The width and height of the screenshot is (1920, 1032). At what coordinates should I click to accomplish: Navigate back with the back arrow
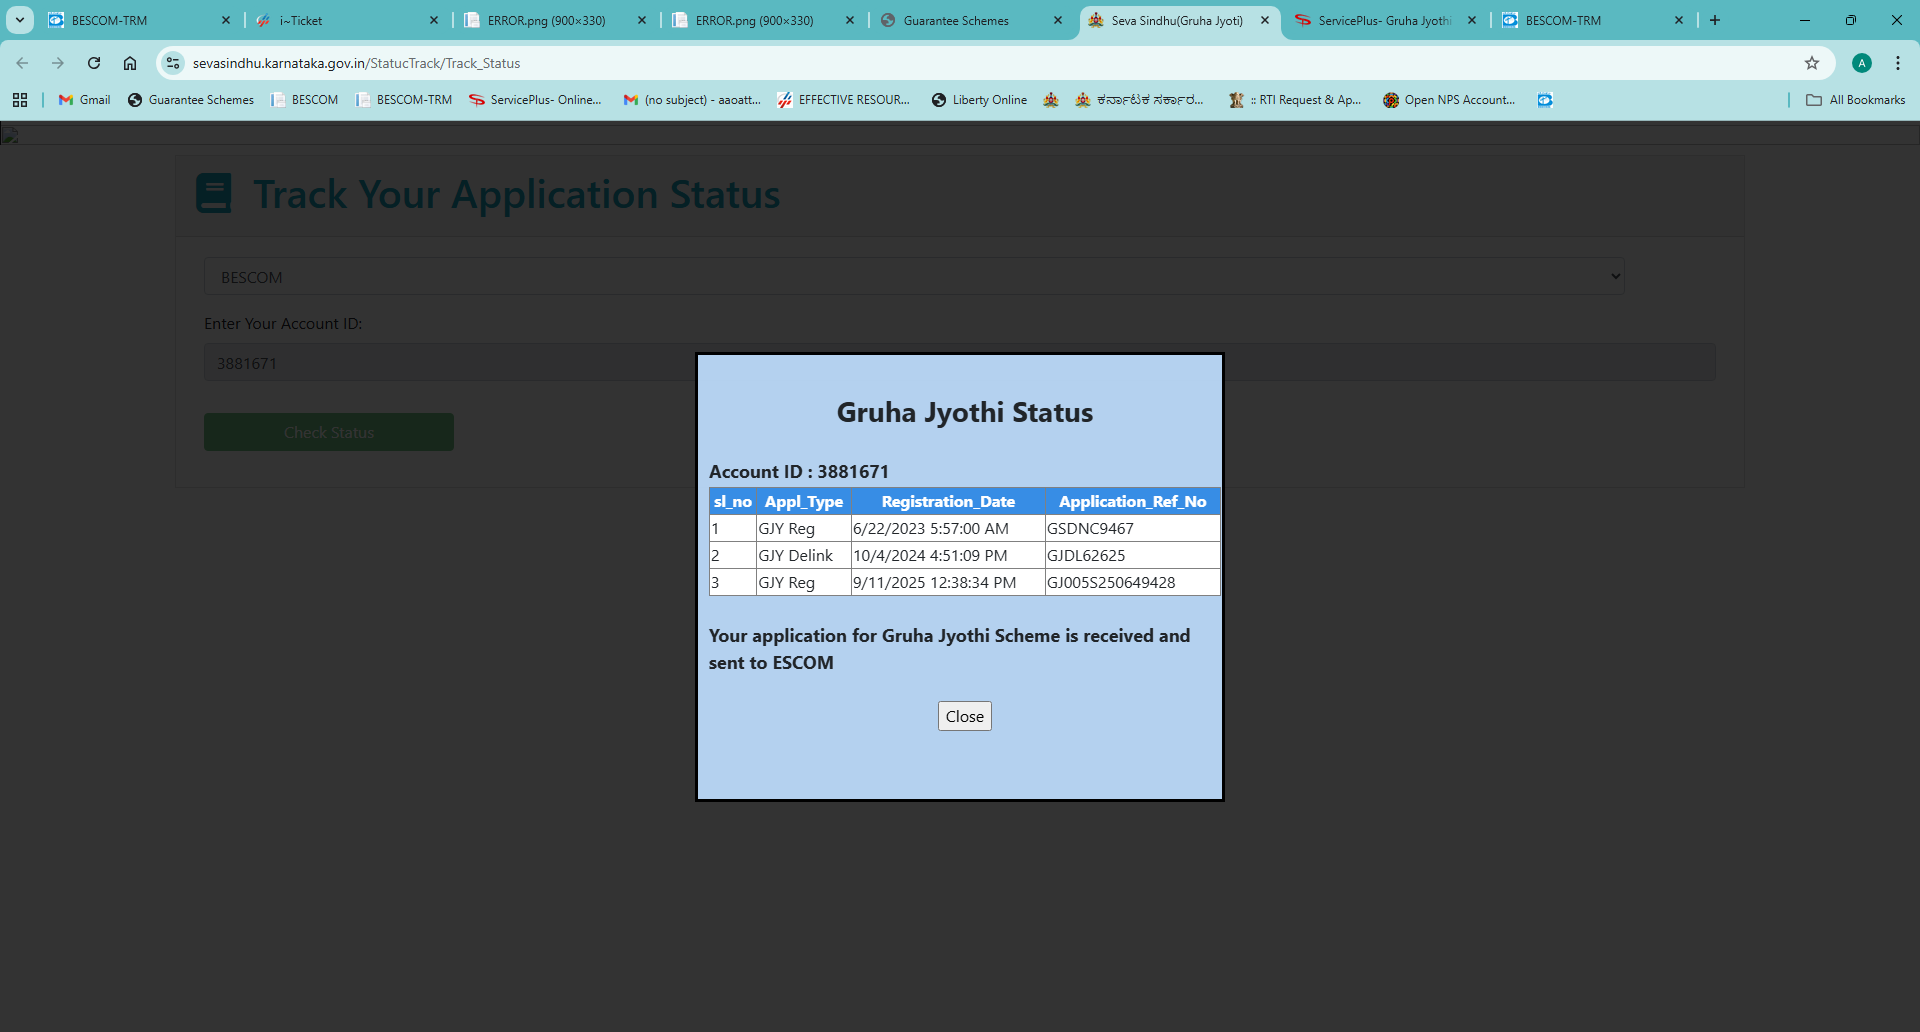tap(22, 63)
